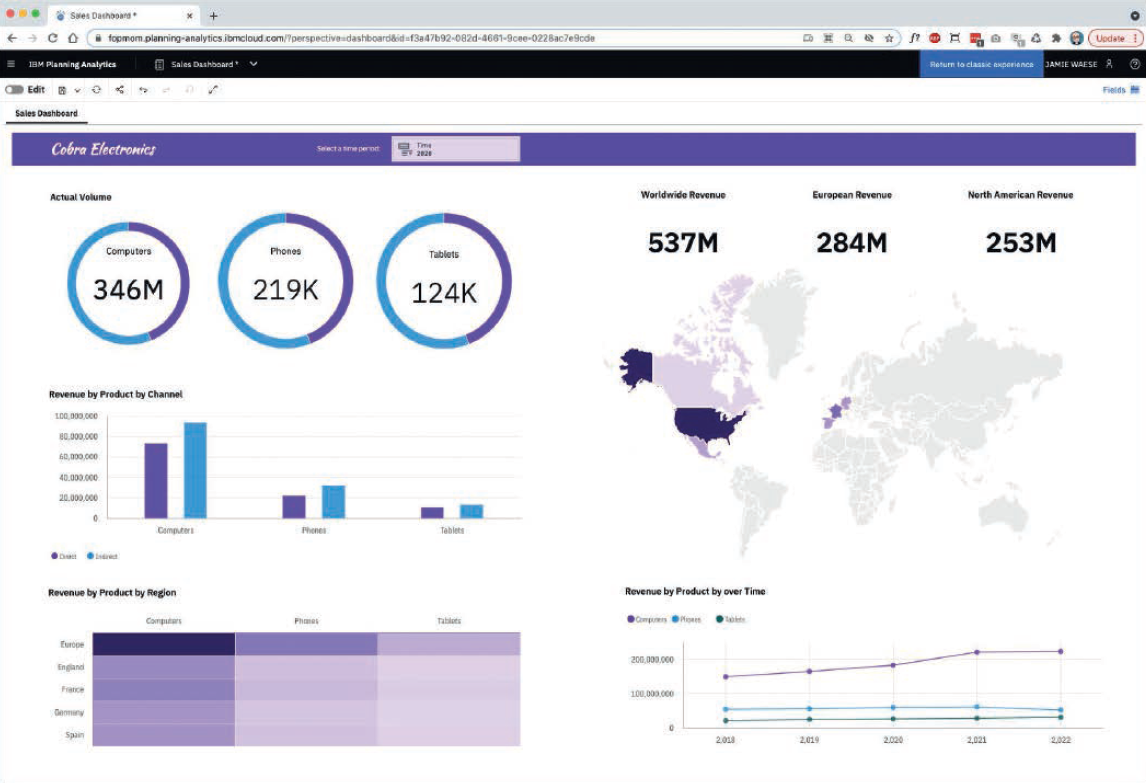Click the Cobra Electronics title
The width and height of the screenshot is (1146, 783).
tap(103, 149)
